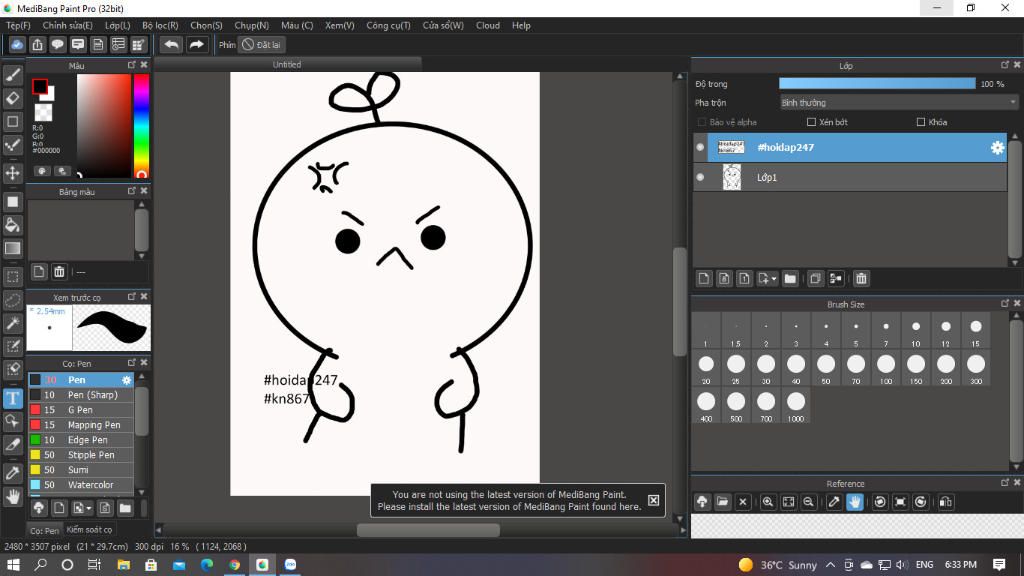
Task: Hide the #hoidap247 layer
Action: (x=700, y=148)
